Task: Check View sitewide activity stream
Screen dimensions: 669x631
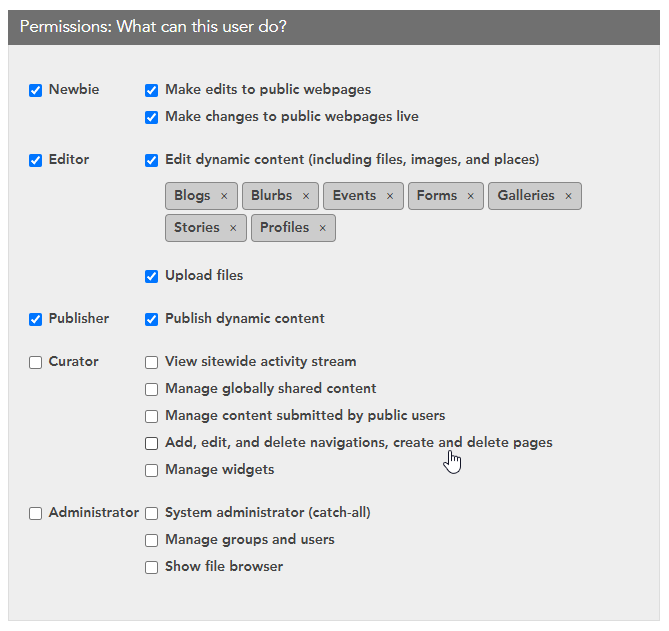Action: pos(151,363)
